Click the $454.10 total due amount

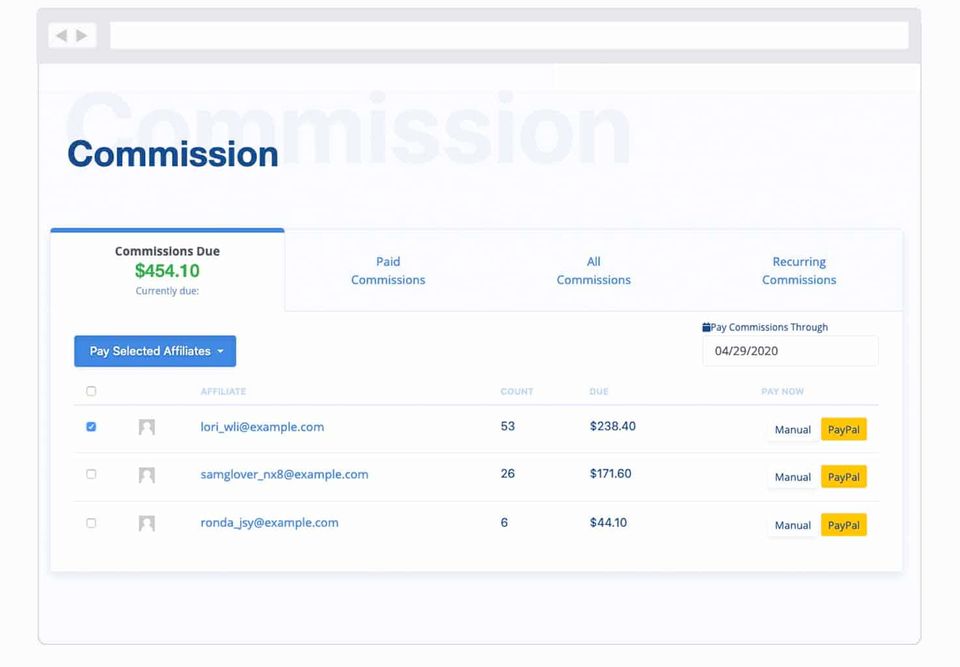tap(167, 271)
